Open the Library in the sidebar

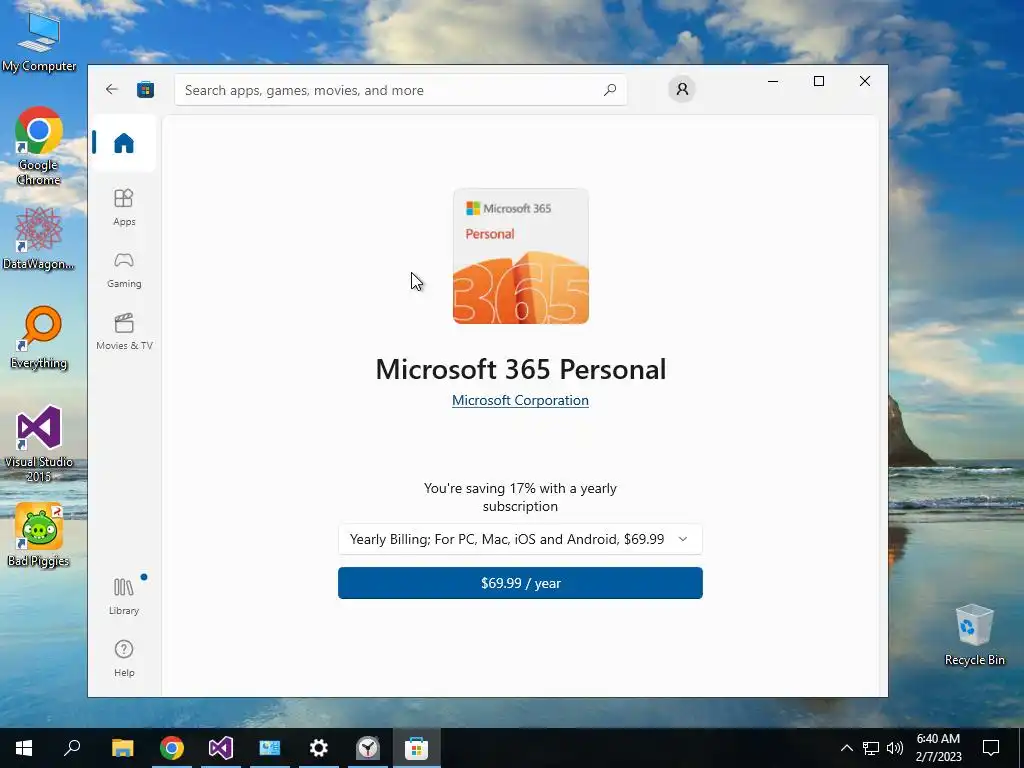[x=123, y=596]
